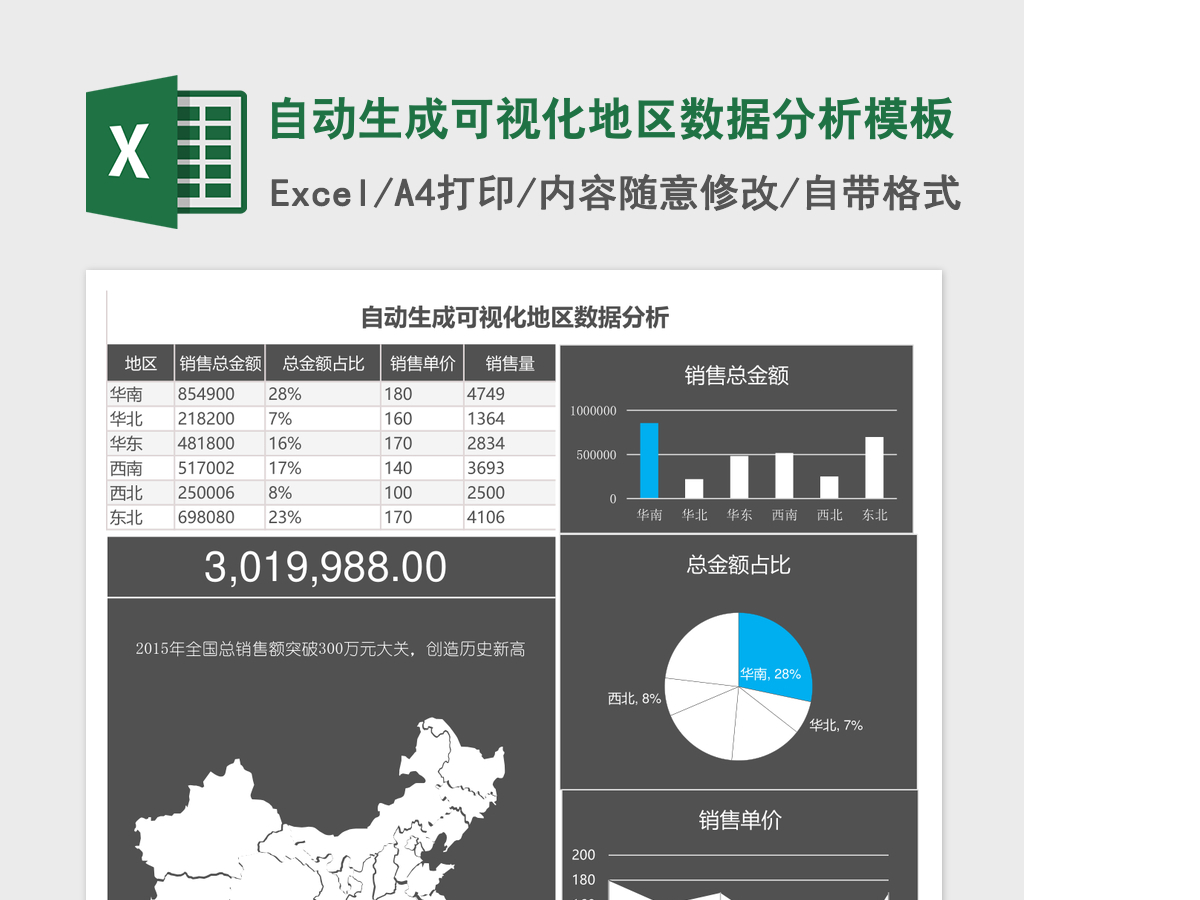Select the 8% share cell
This screenshot has height=900, width=1200.
323,493
